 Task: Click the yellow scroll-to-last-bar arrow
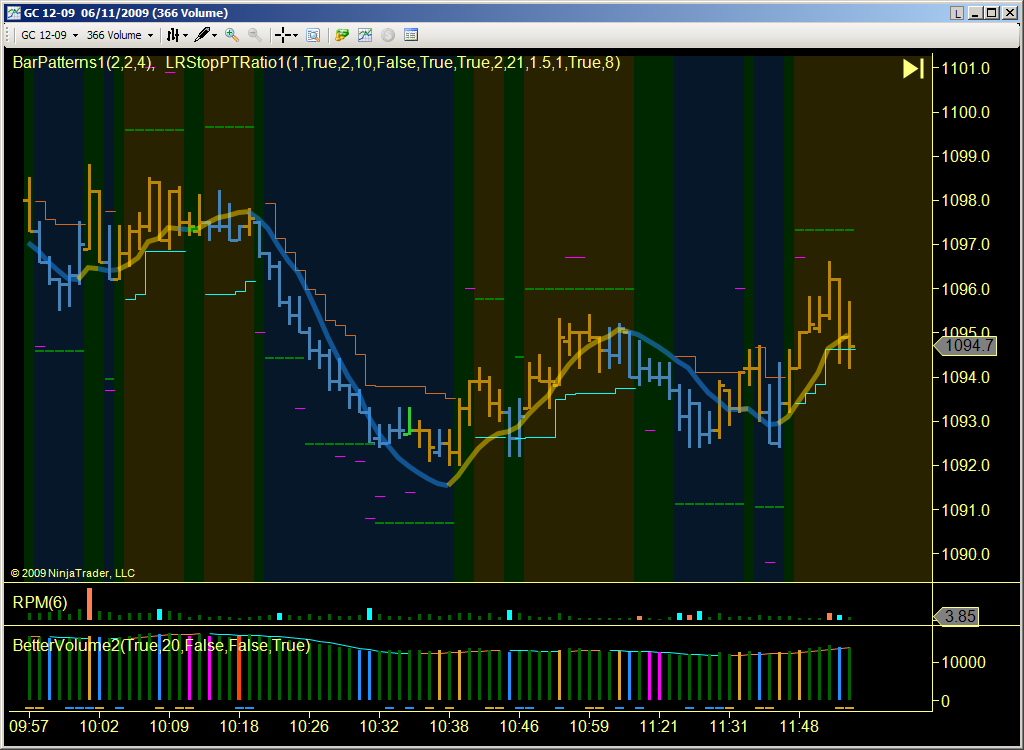tap(913, 69)
